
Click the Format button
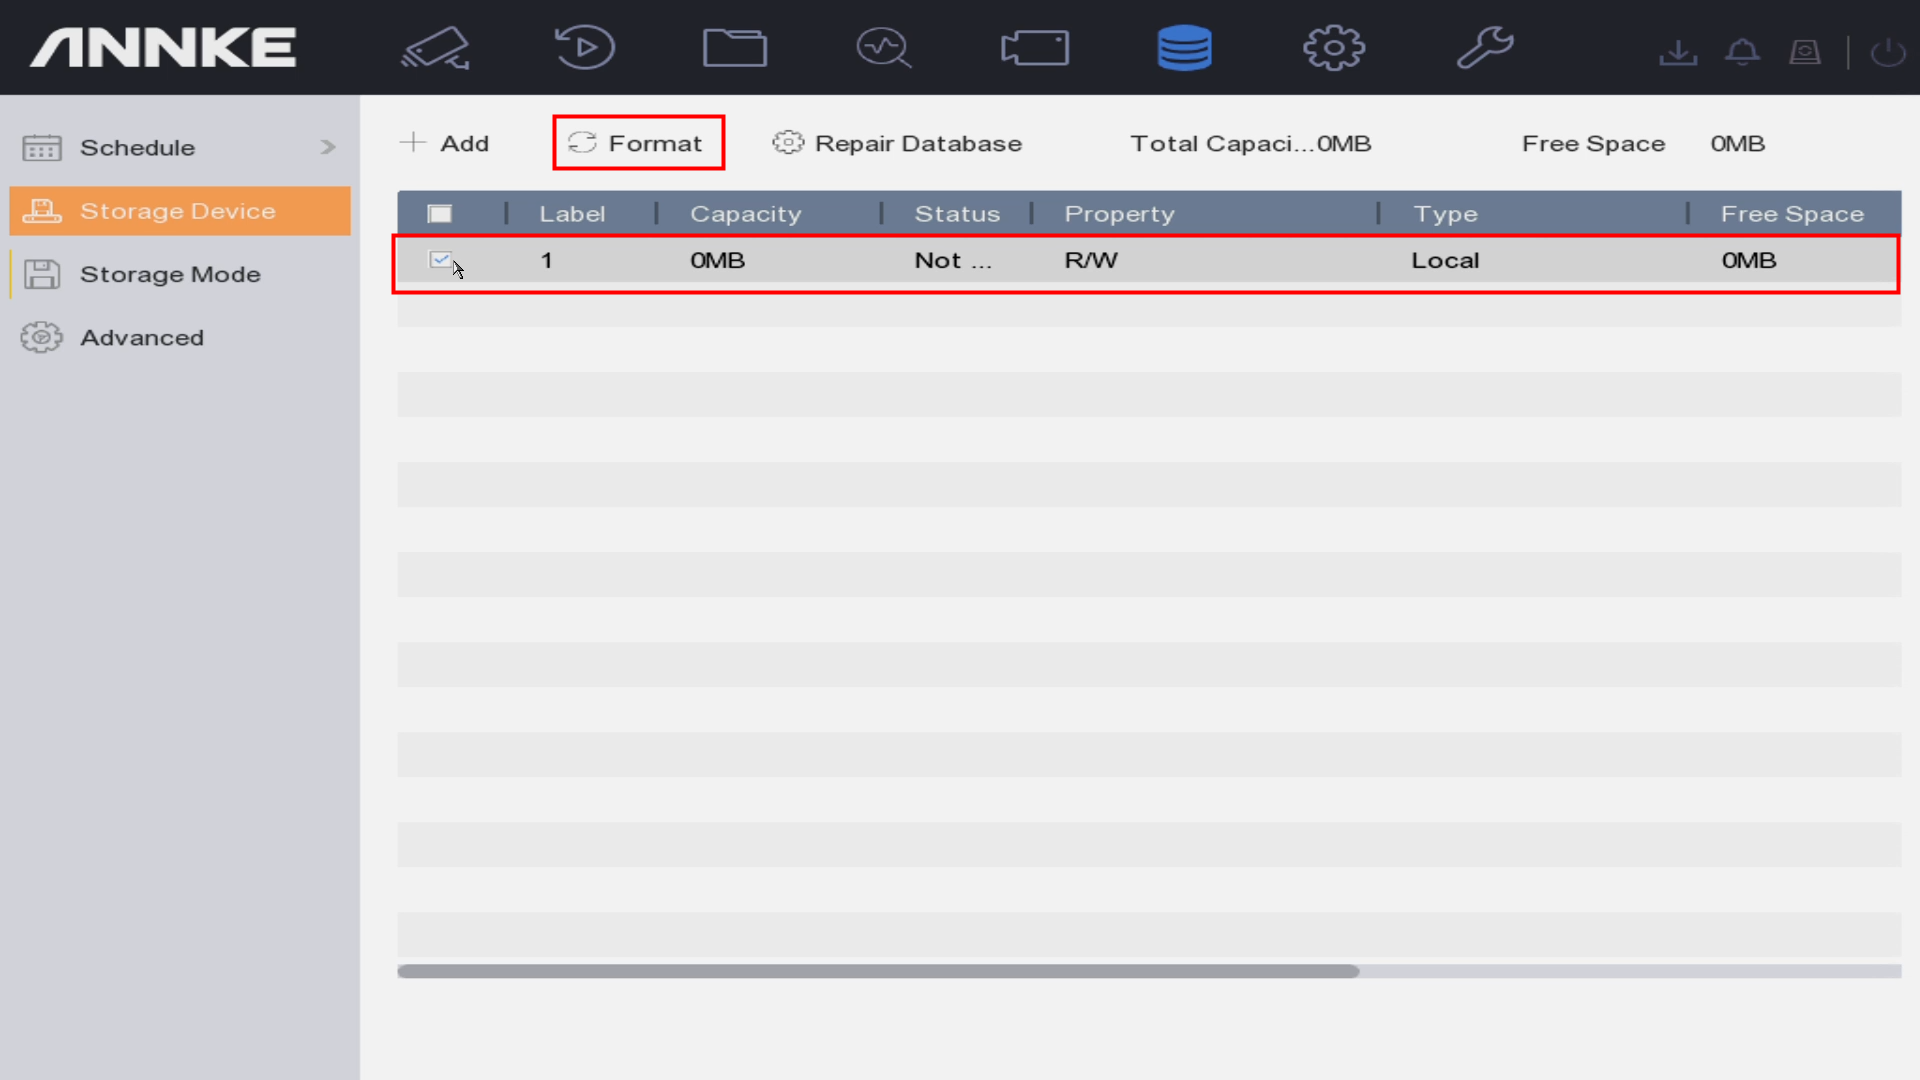click(638, 143)
